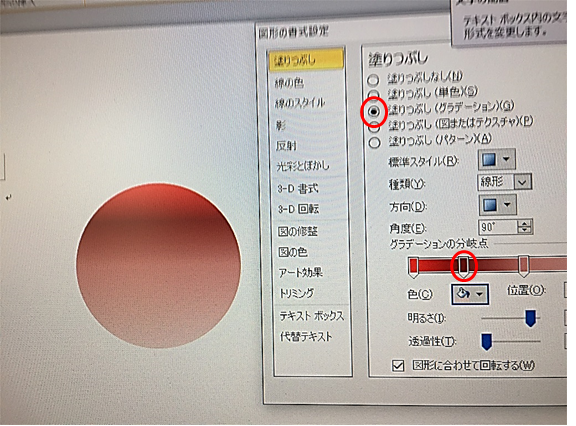Click the 角度 spinner arrows
576x426 pixels.
[x=525, y=227]
